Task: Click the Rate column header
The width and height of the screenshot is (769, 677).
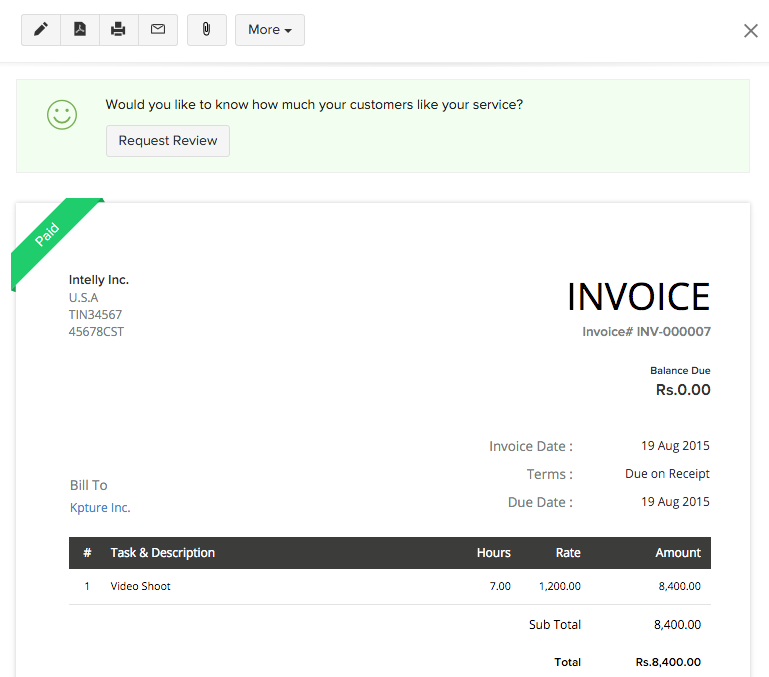Action: [567, 553]
